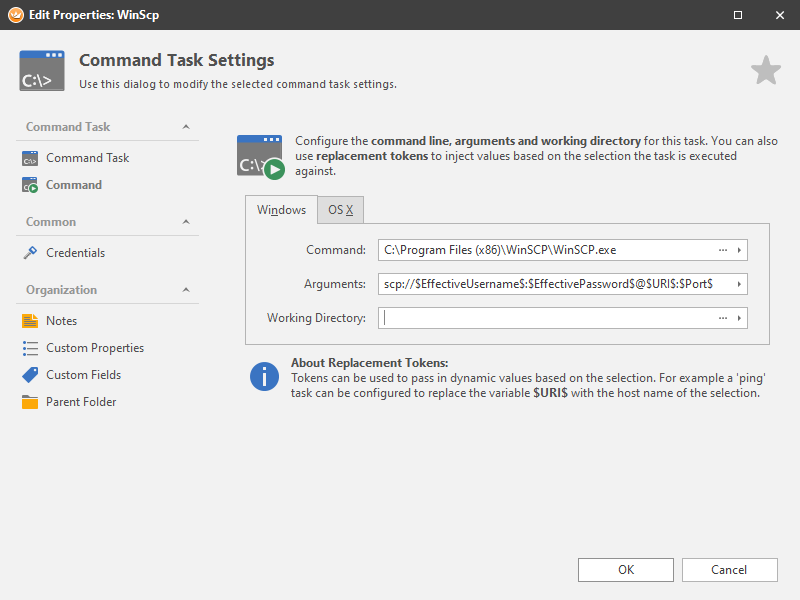Image resolution: width=800 pixels, height=600 pixels.
Task: Switch to the OS X tab
Action: pos(341,210)
